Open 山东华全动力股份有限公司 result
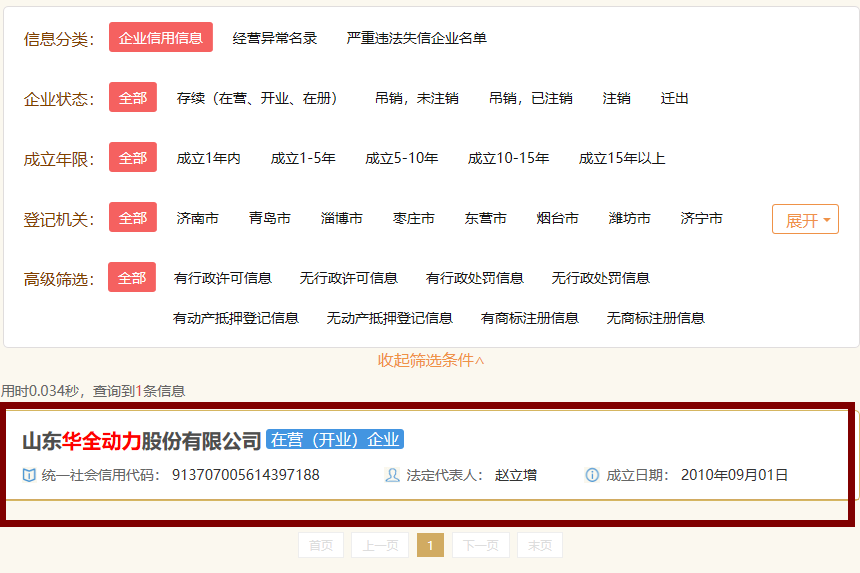The width and height of the screenshot is (860, 573). tap(142, 441)
